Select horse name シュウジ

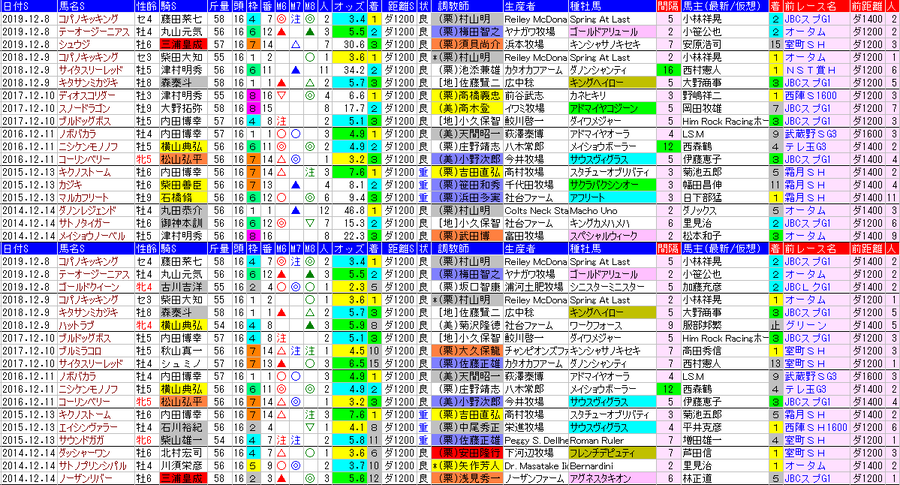[75, 44]
